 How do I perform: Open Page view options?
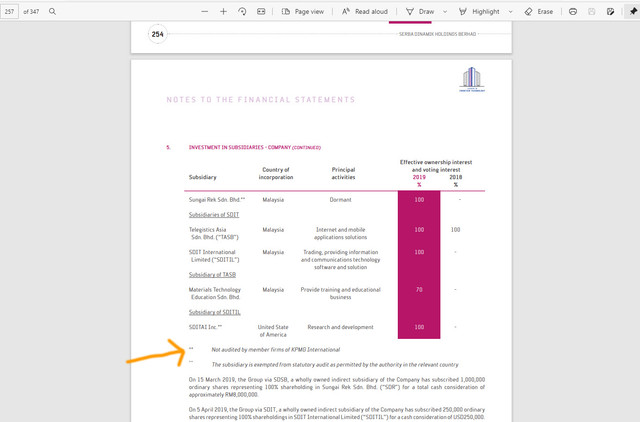point(303,11)
